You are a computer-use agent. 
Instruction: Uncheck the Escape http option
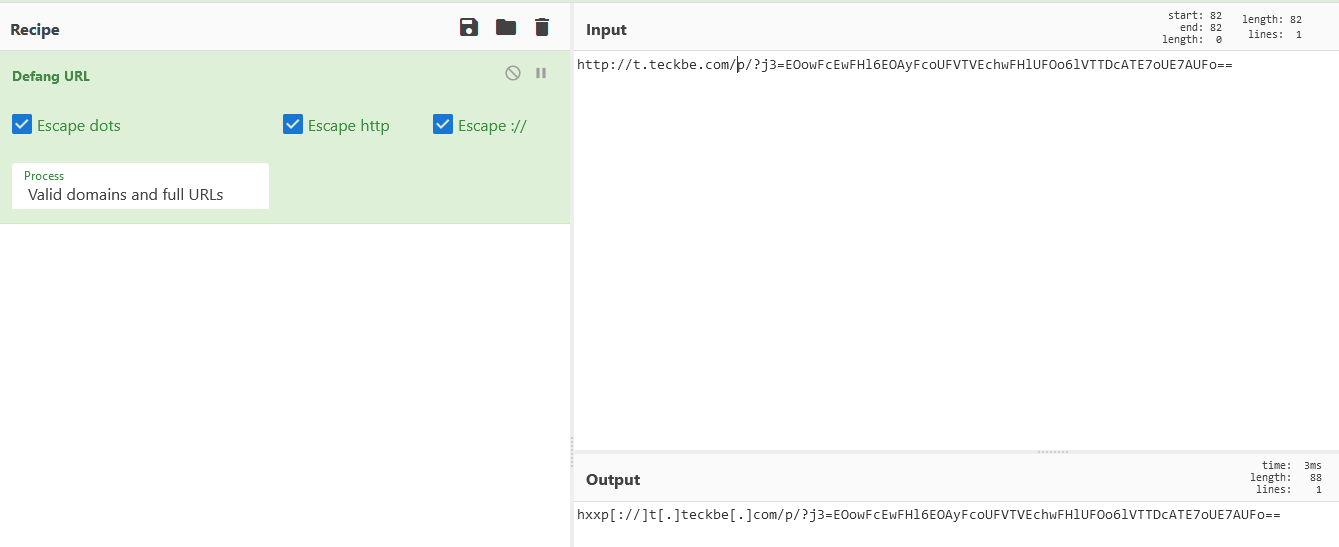(x=293, y=124)
